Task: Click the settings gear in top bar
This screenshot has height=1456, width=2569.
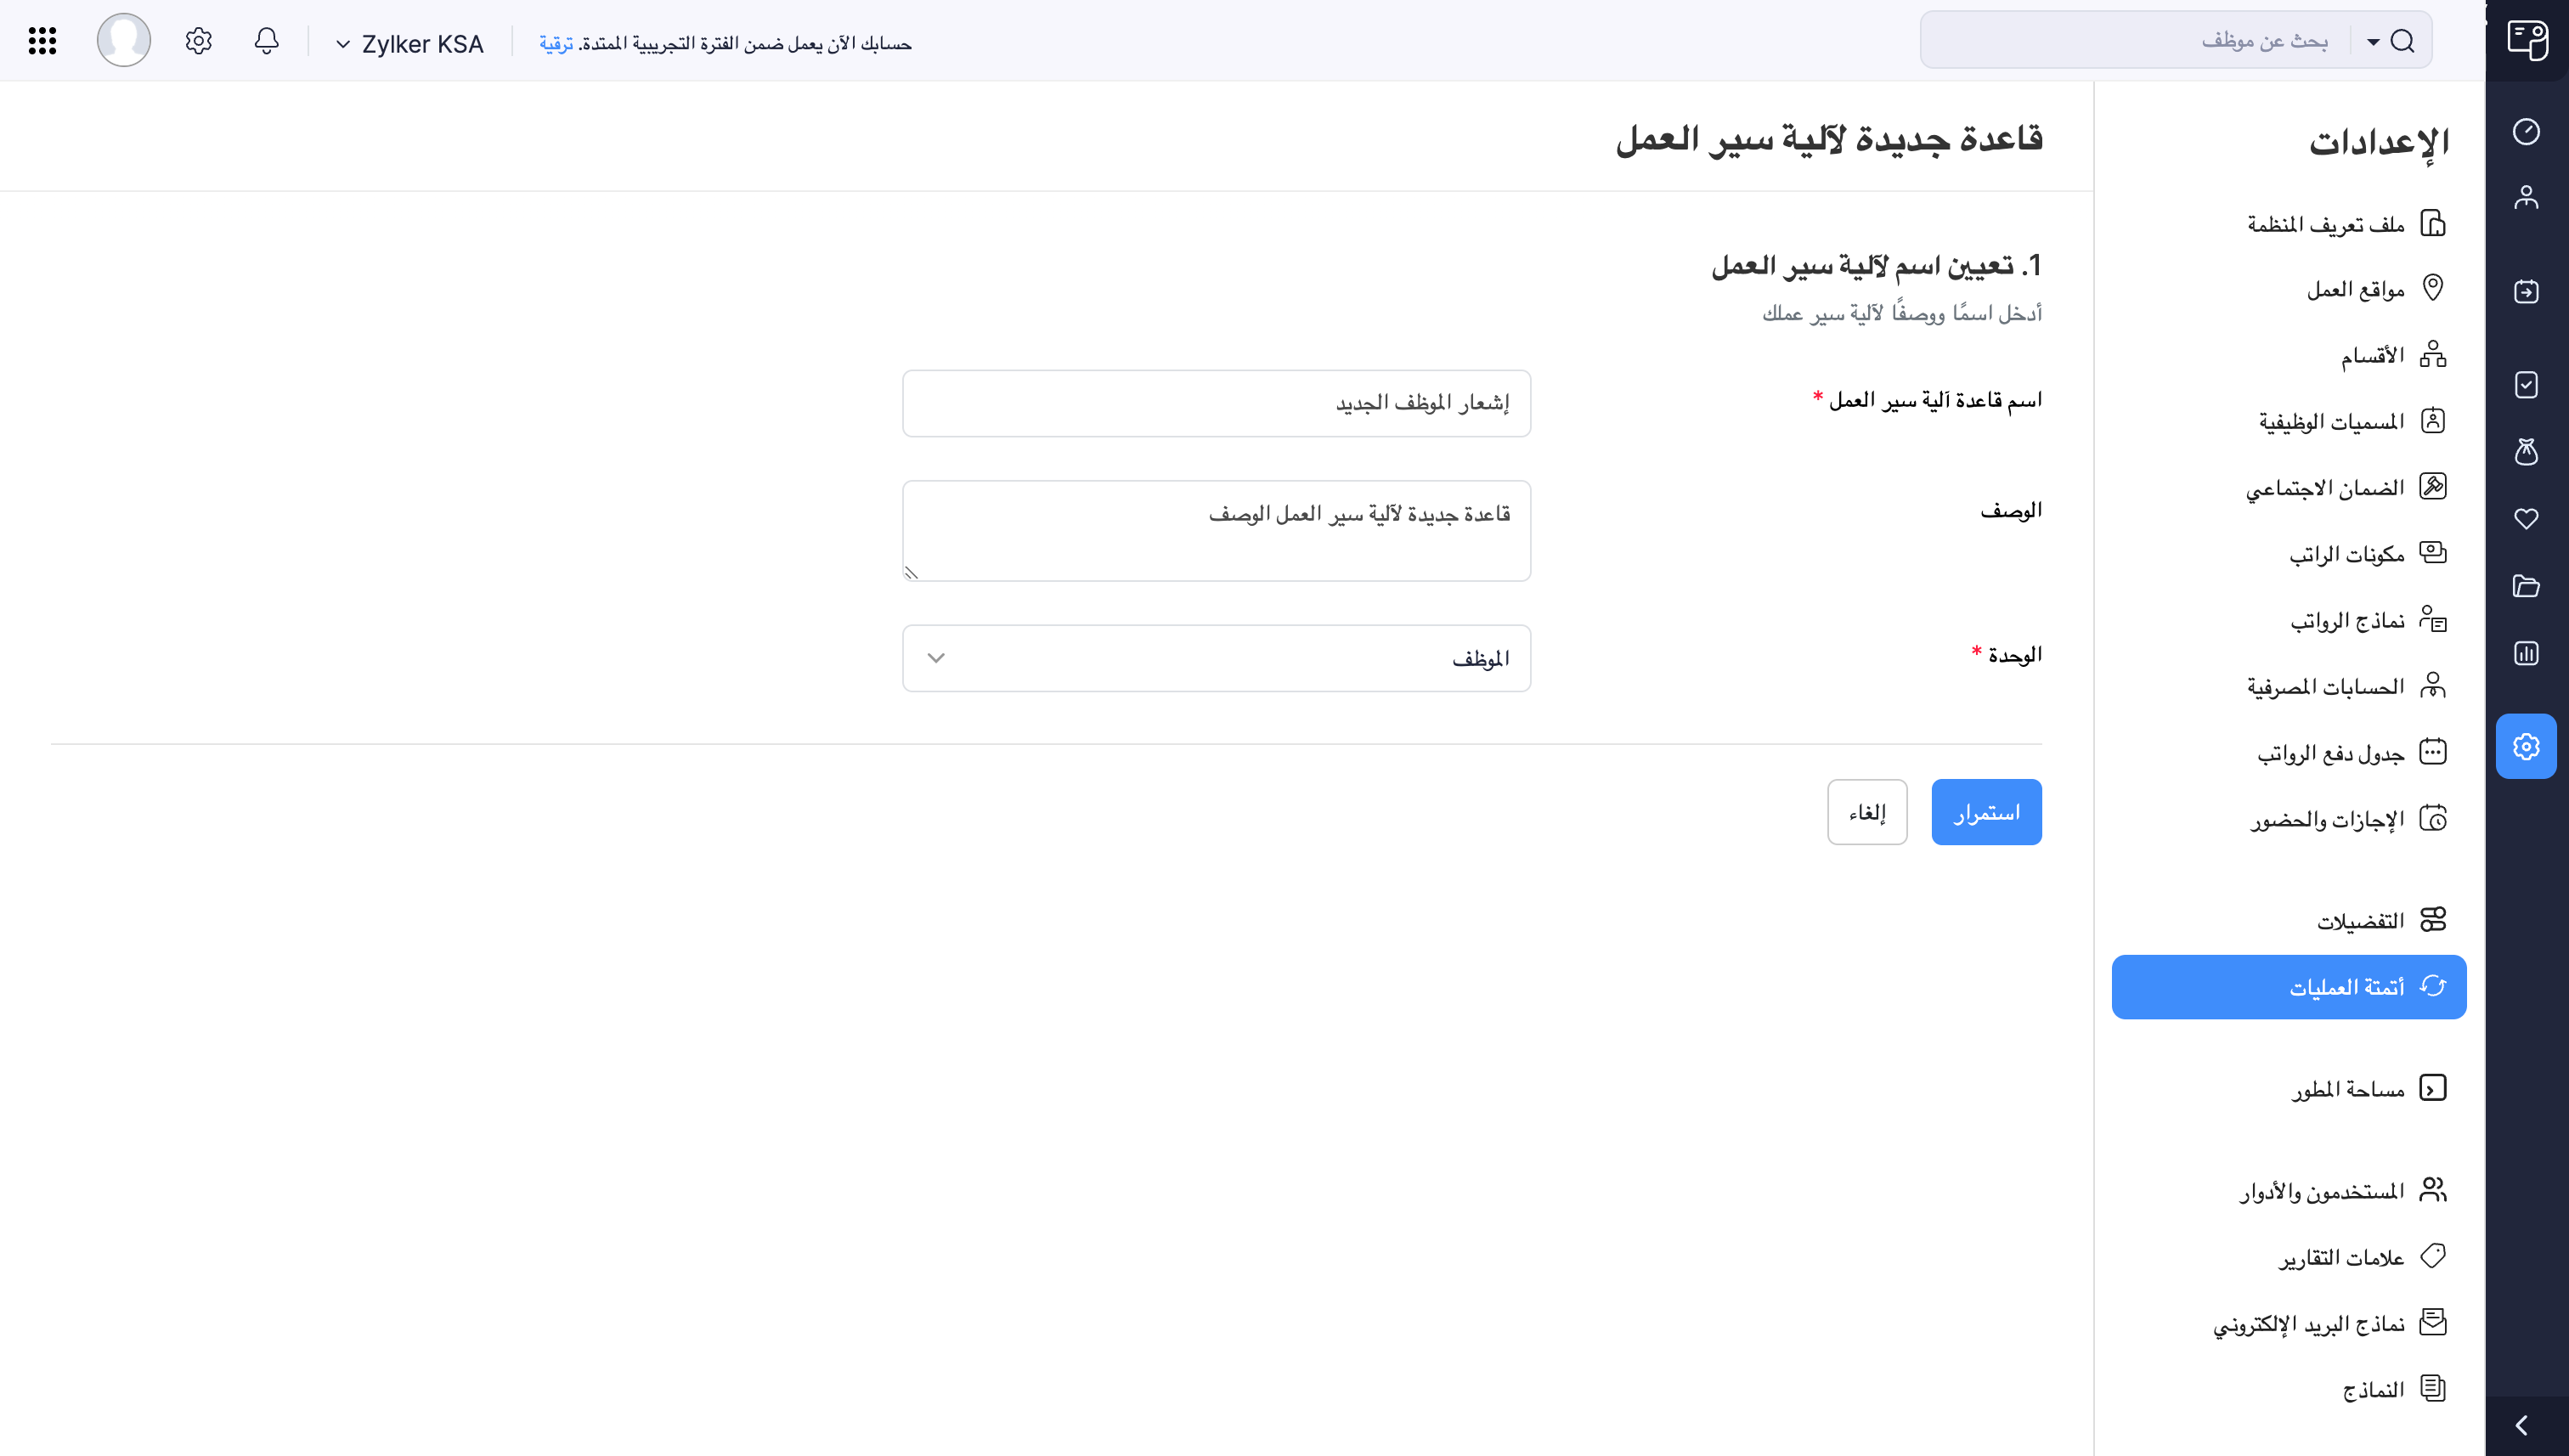Action: point(198,41)
